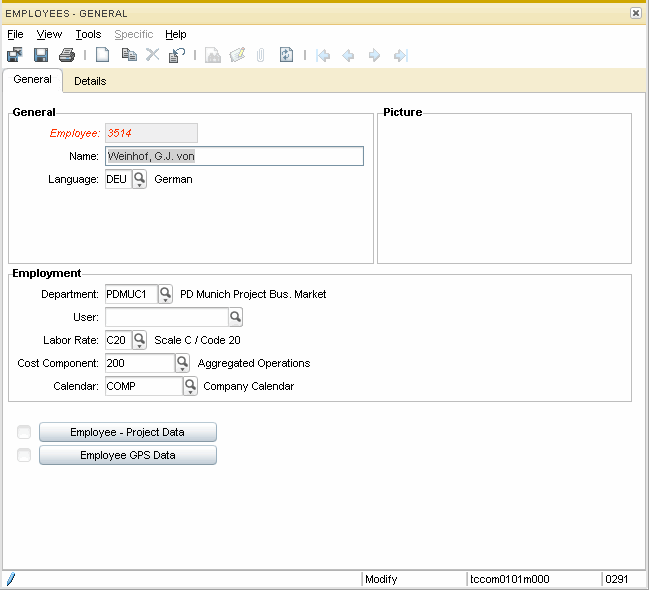Click the empty User input field

pos(166,317)
